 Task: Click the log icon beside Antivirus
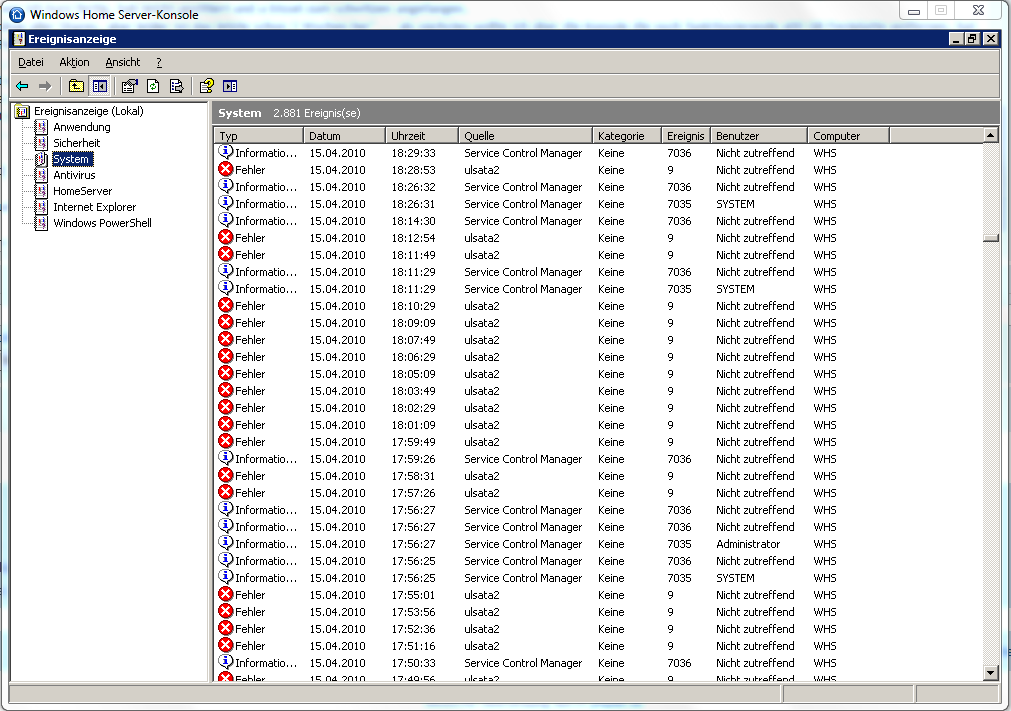[x=41, y=175]
